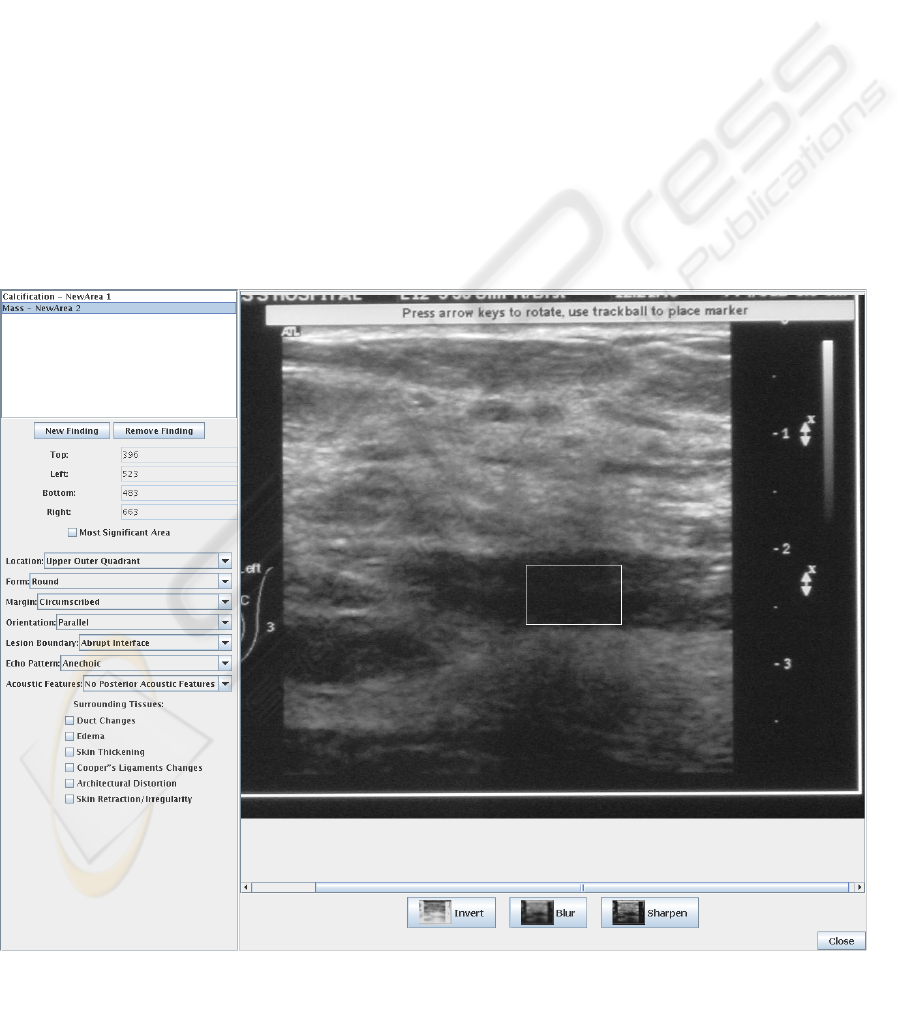904x1016 pixels.
Task: Click the white region marker on ultrasound
Action: pyautogui.click(x=573, y=594)
